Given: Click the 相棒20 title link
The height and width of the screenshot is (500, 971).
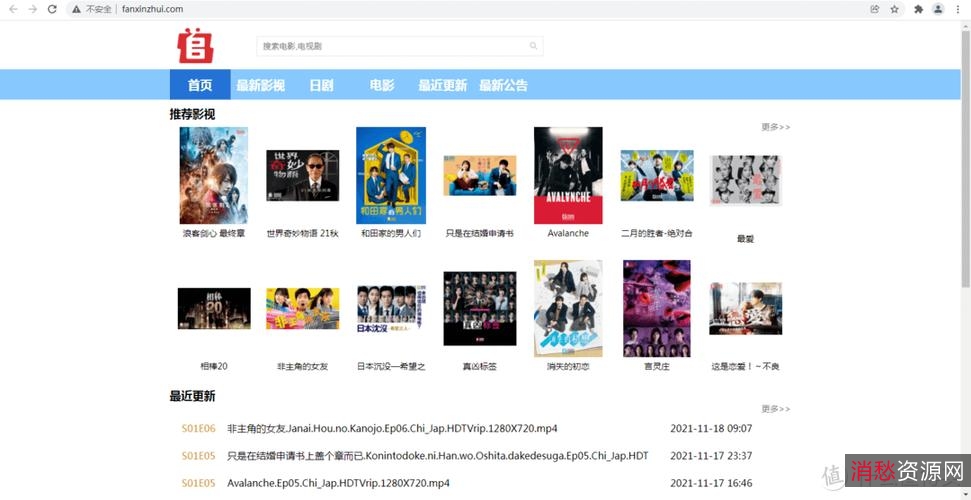Looking at the screenshot, I should (214, 366).
